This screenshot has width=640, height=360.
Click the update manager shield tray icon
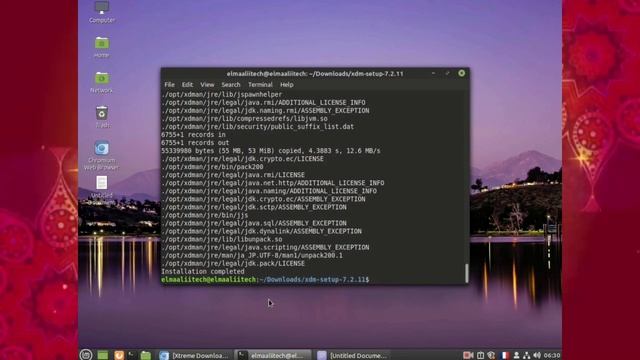click(x=491, y=356)
